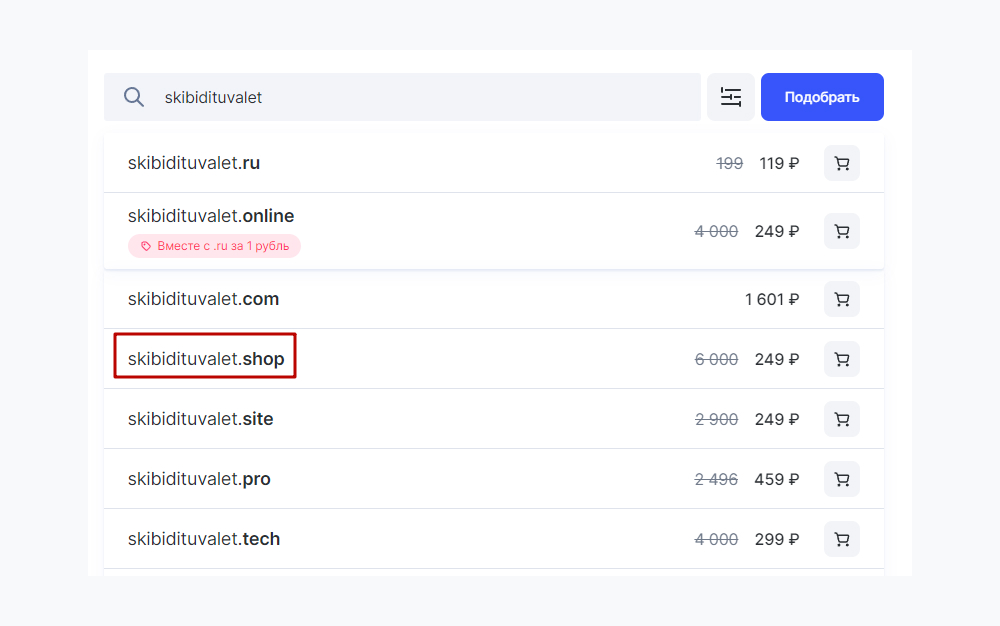The width and height of the screenshot is (1000, 626).
Task: Choose the skibidituvalet.tech domain name
Action: pyautogui.click(x=204, y=539)
